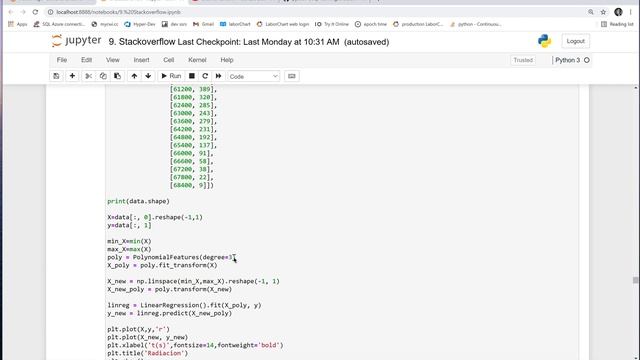640x360 pixels.
Task: Save notebook with the floppy disk icon
Action: pos(56,76)
